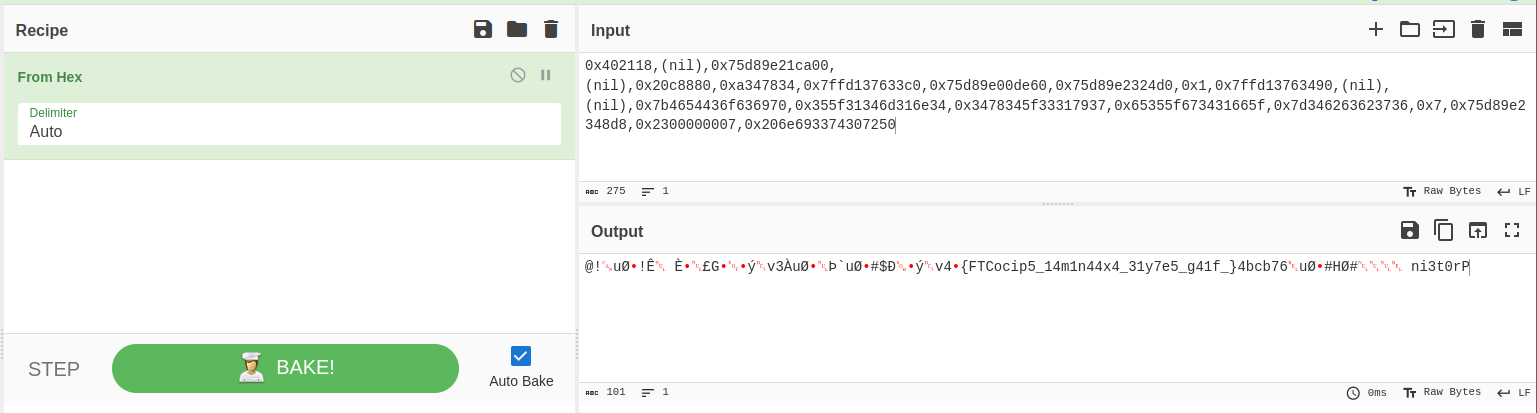Maximise the output pane
The height and width of the screenshot is (413, 1537).
(1512, 230)
